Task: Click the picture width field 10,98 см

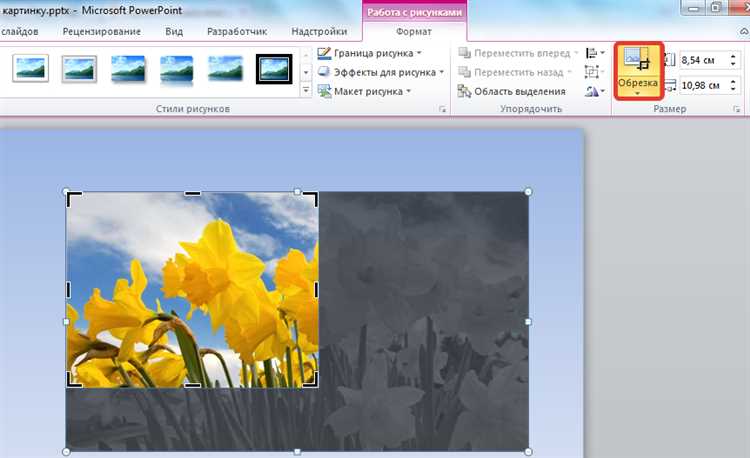Action: click(x=704, y=86)
